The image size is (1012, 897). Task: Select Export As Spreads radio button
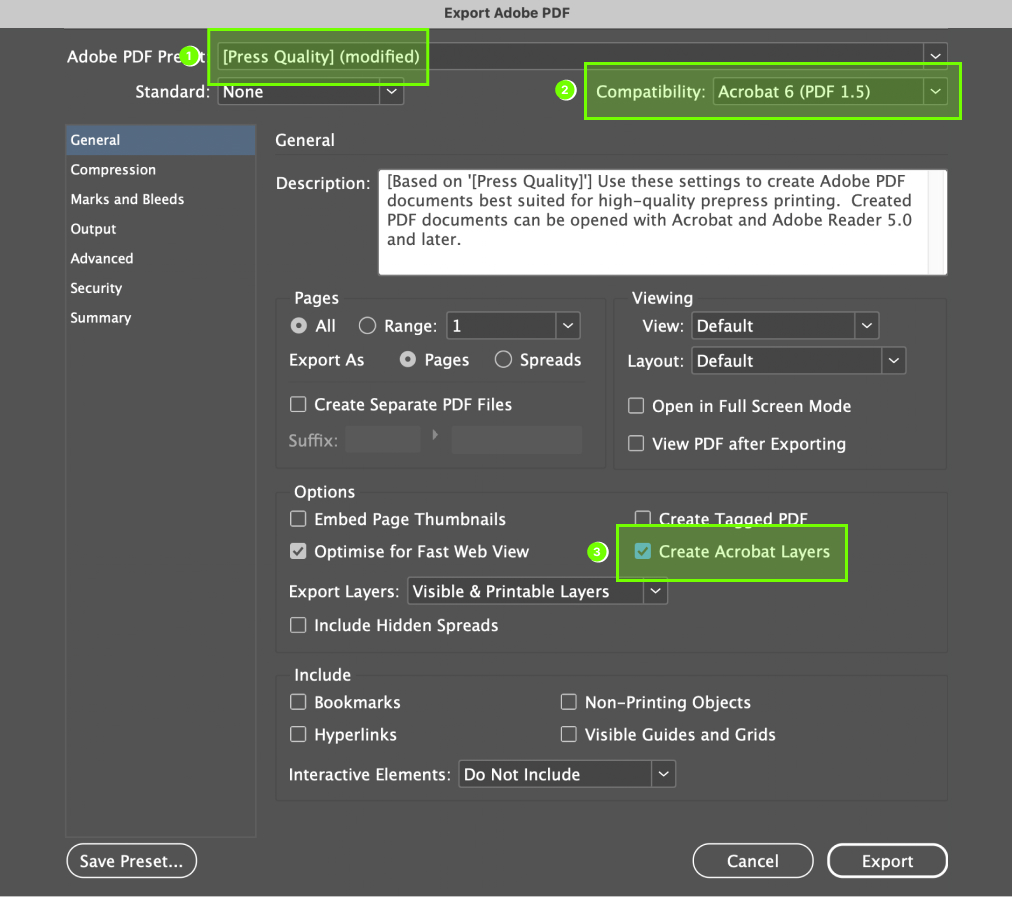point(503,359)
